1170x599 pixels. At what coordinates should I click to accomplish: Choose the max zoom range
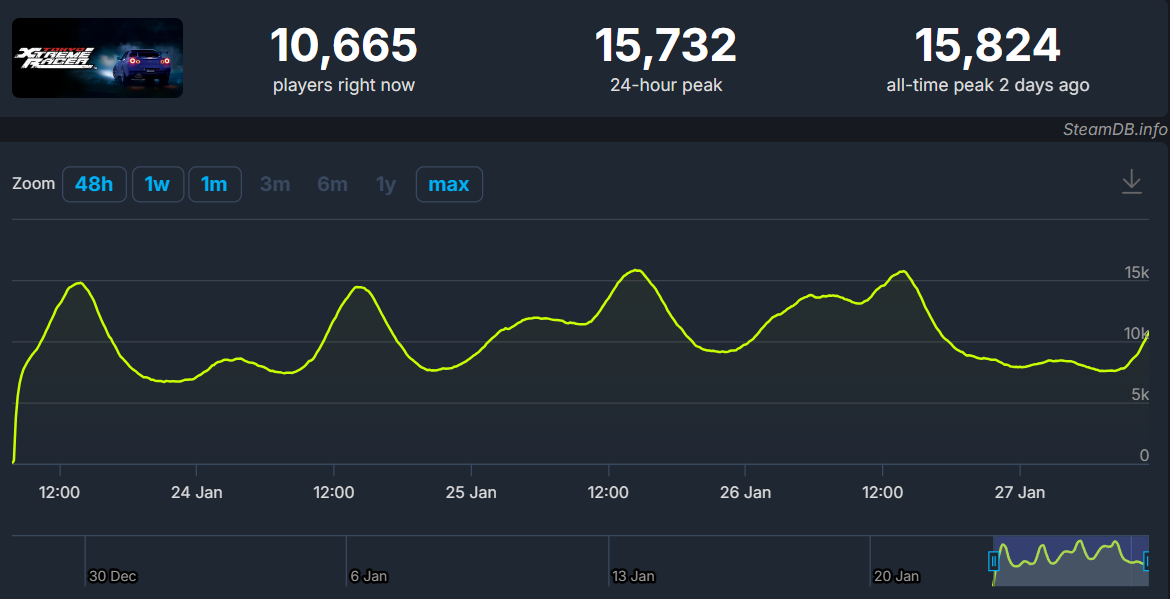tap(449, 184)
